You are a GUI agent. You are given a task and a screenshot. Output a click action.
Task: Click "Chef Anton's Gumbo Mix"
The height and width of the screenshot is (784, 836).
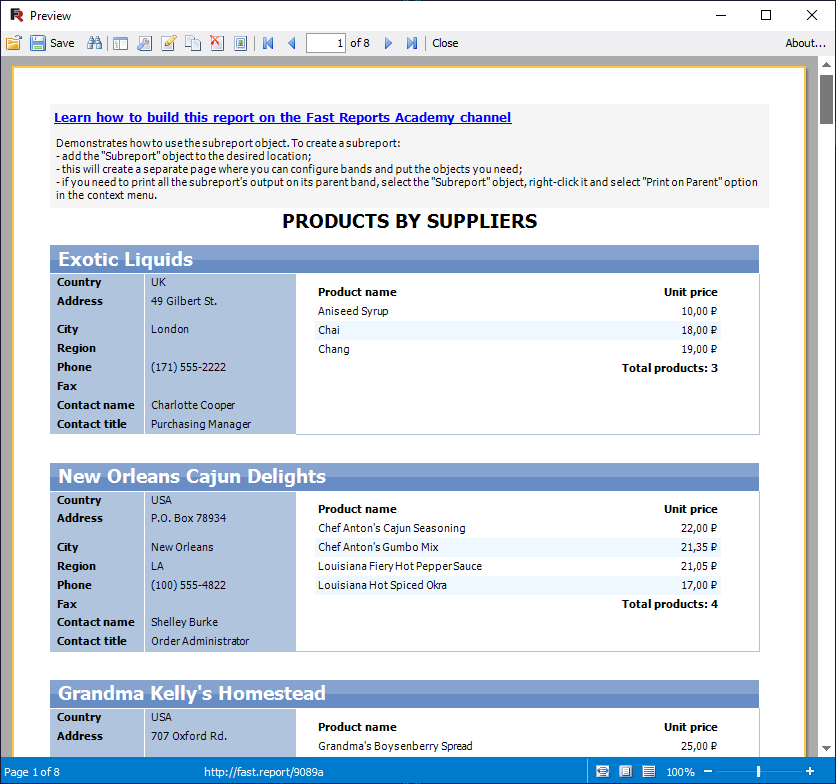pos(379,547)
